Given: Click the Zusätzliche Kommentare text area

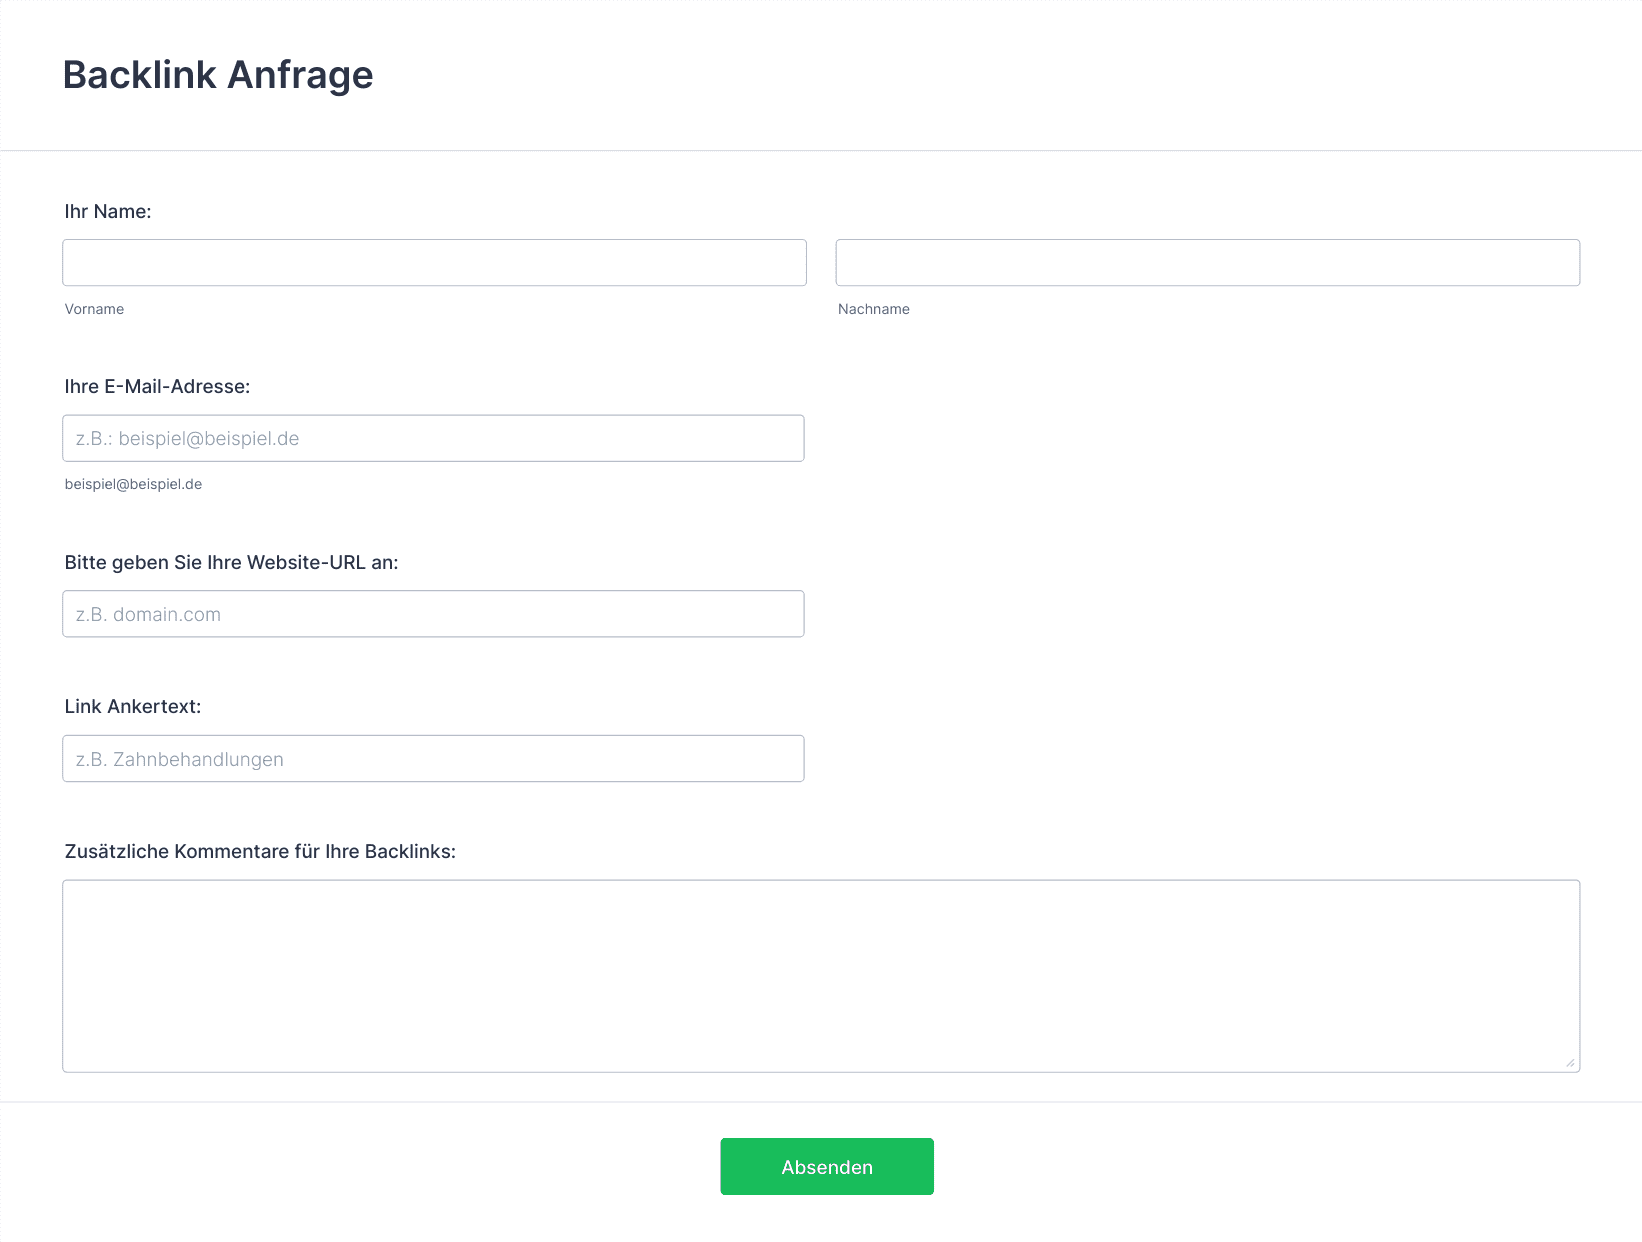Looking at the screenshot, I should (x=821, y=976).
